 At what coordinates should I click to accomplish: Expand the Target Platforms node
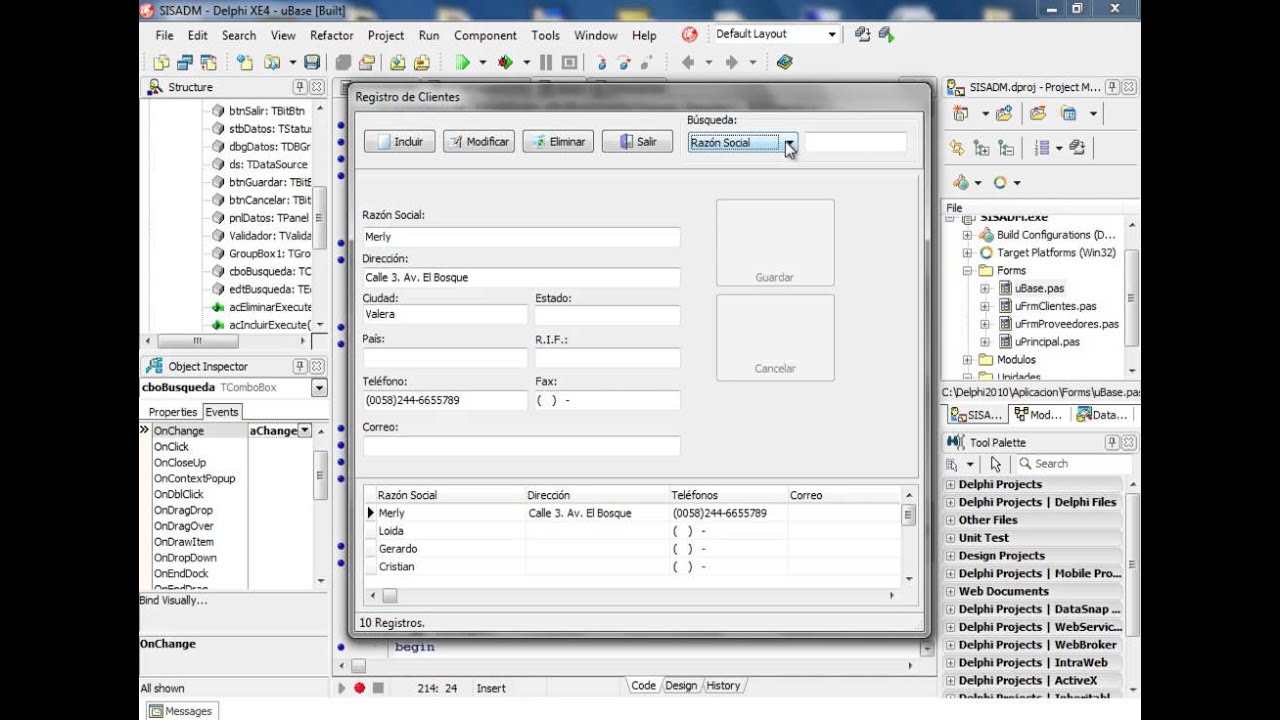pyautogui.click(x=967, y=253)
